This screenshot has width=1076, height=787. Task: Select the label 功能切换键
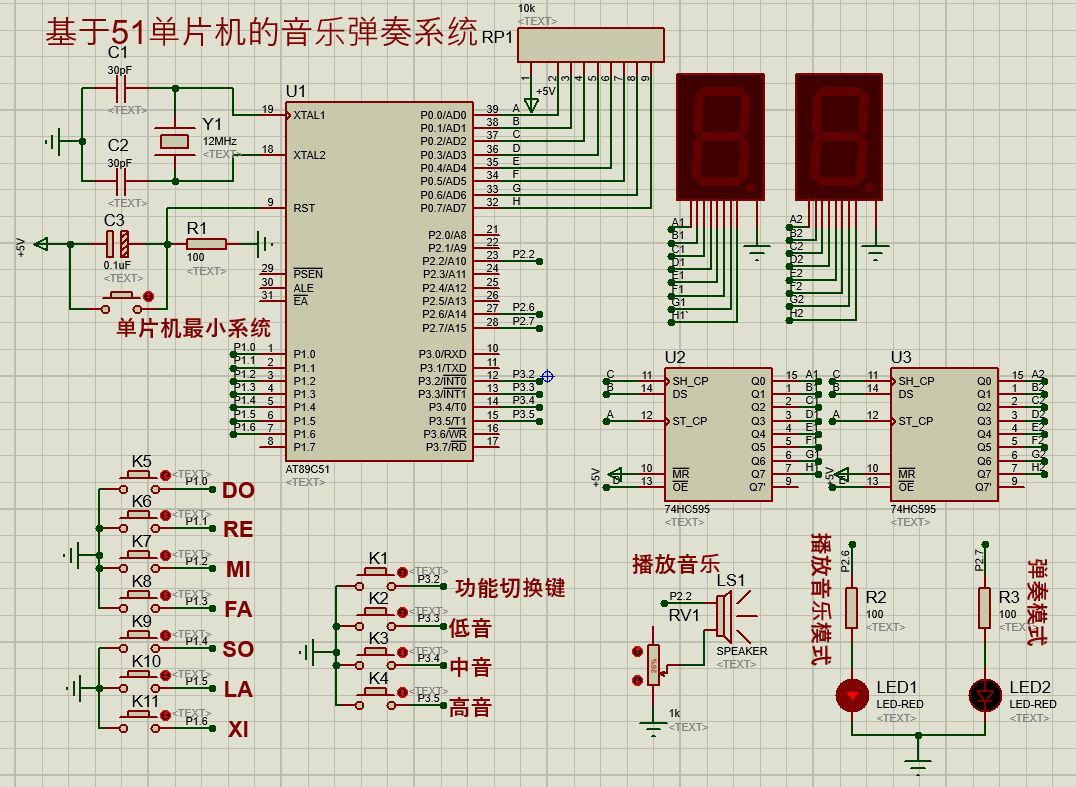(x=510, y=588)
